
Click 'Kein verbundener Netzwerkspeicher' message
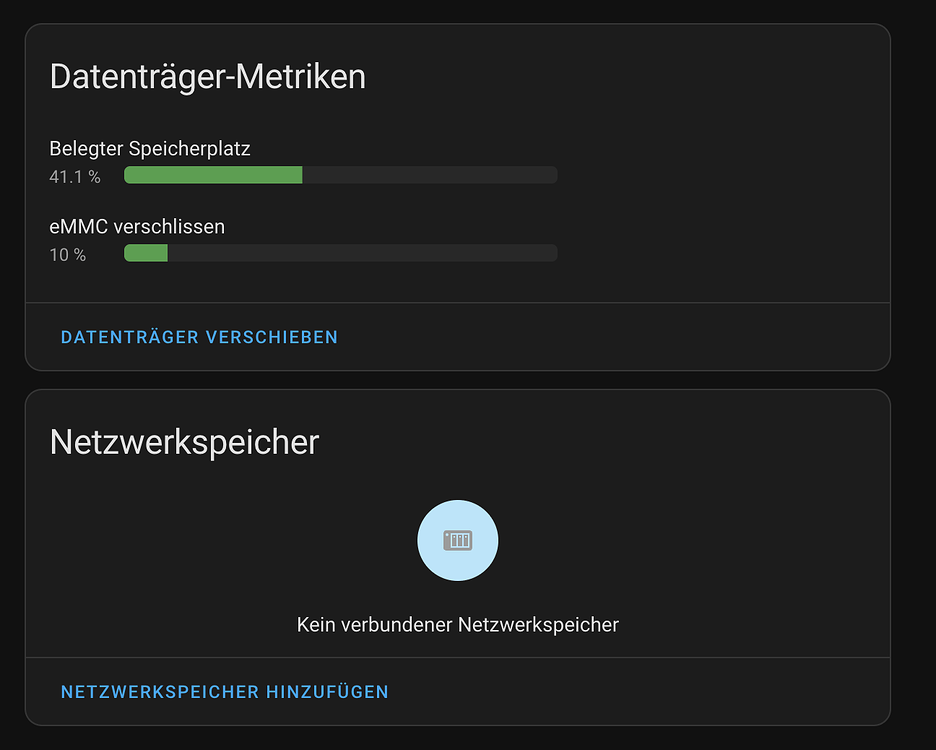click(x=458, y=623)
